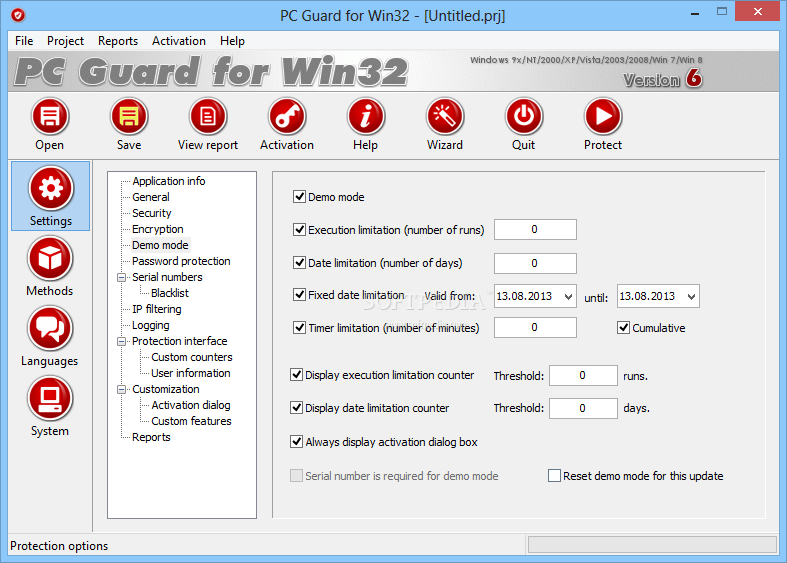
Task: Select the Languages speech bubble icon
Action: coord(50,329)
